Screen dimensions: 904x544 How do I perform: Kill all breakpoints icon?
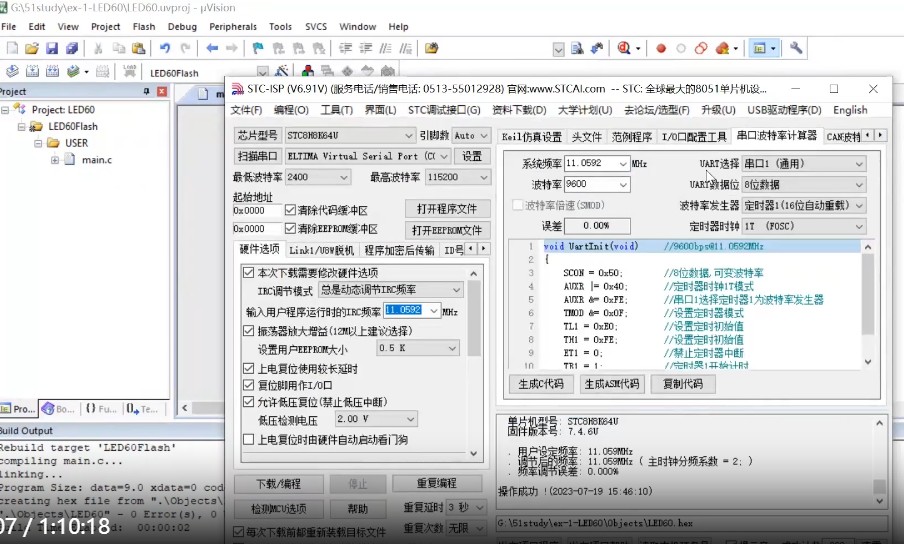click(722, 48)
